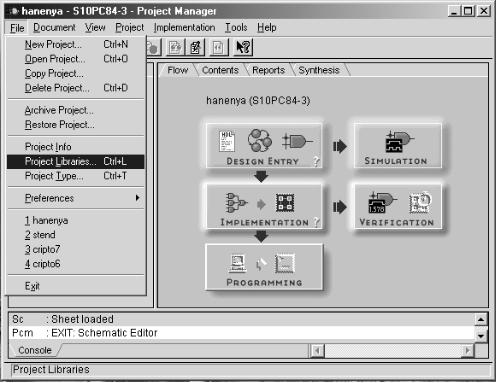This screenshot has height=383, width=497.
Task: Open the Preferences menu entry
Action: pyautogui.click(x=76, y=198)
